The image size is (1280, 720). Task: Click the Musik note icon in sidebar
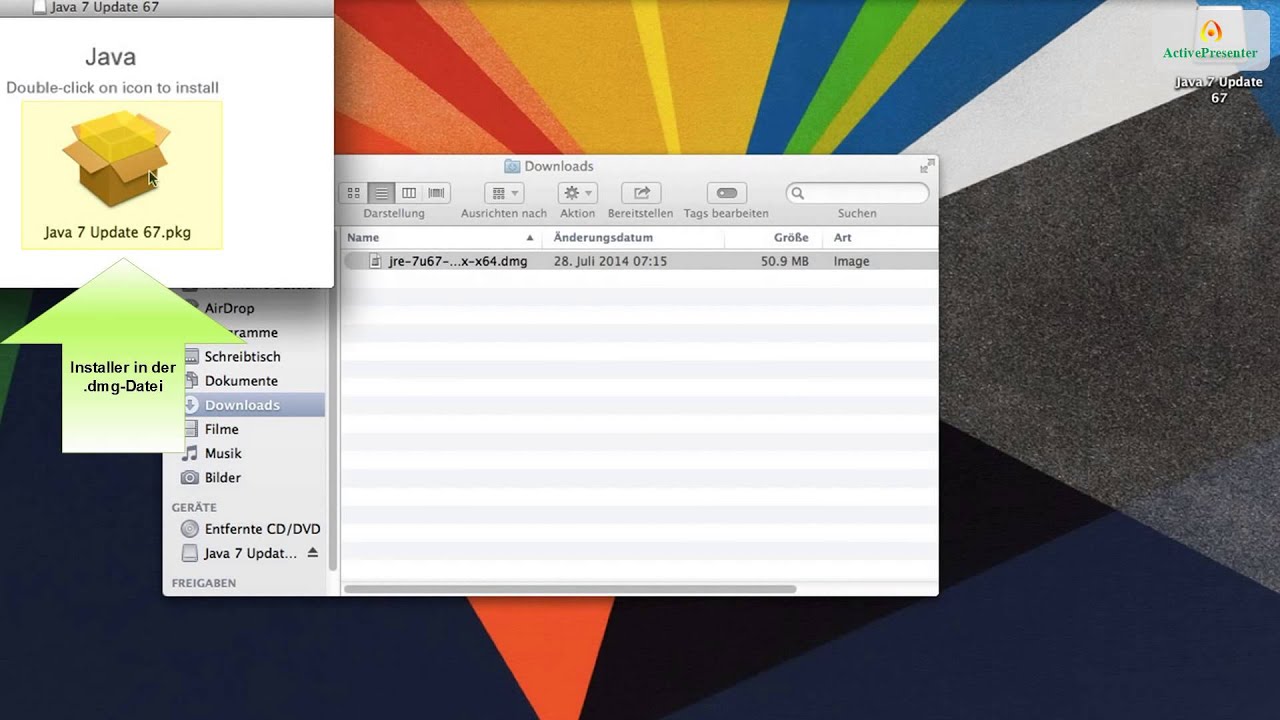[x=190, y=453]
